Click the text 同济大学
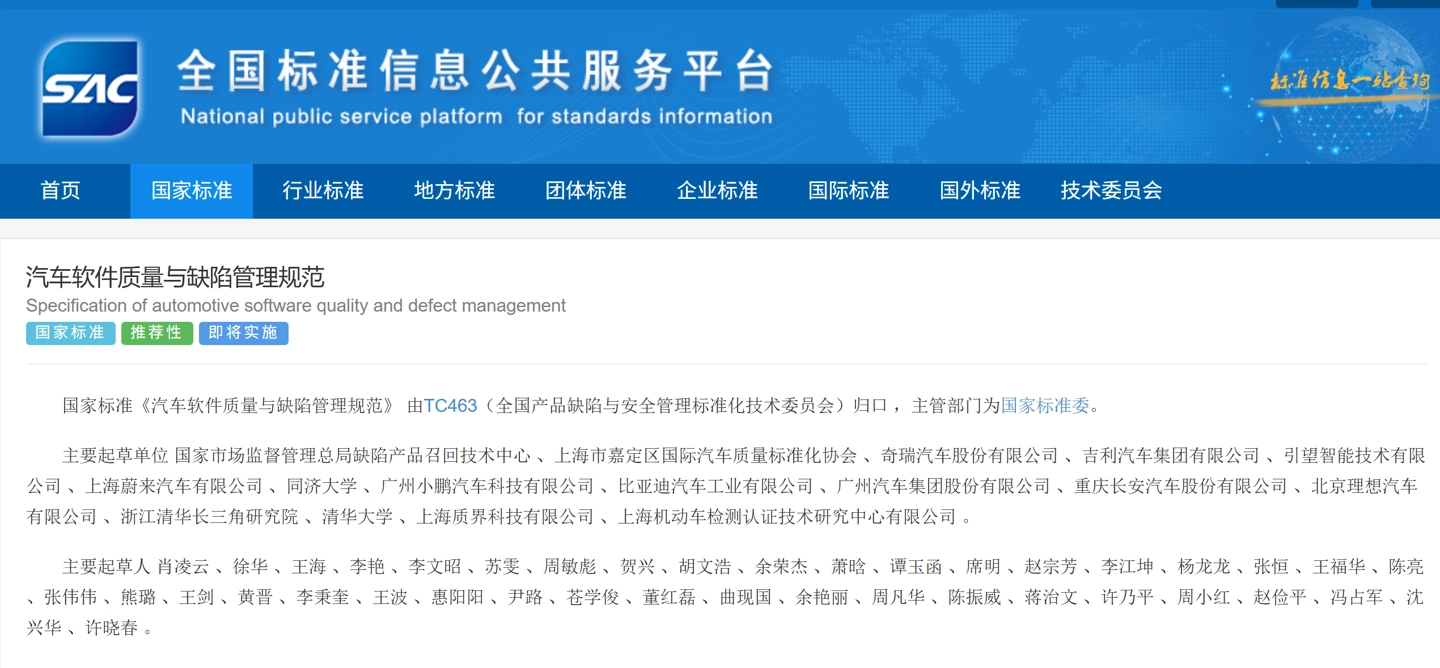The height and width of the screenshot is (668, 1440). pos(321,487)
